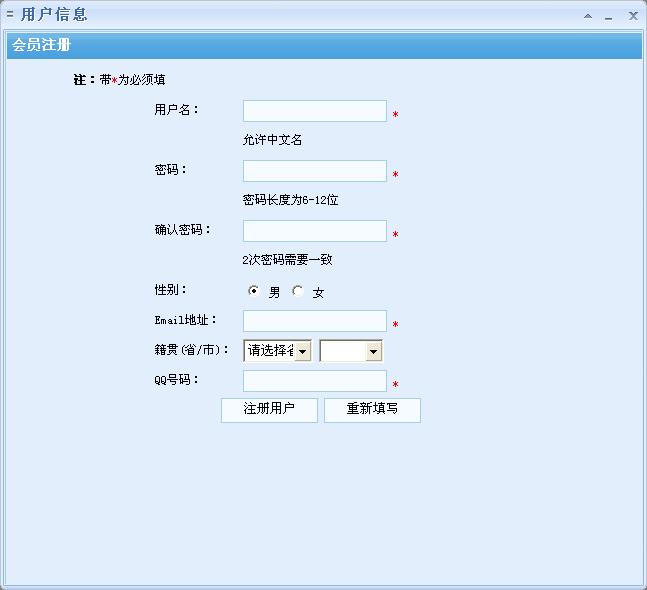
Task: Click the 2次密码需要一致 hint text
Action: point(287,260)
